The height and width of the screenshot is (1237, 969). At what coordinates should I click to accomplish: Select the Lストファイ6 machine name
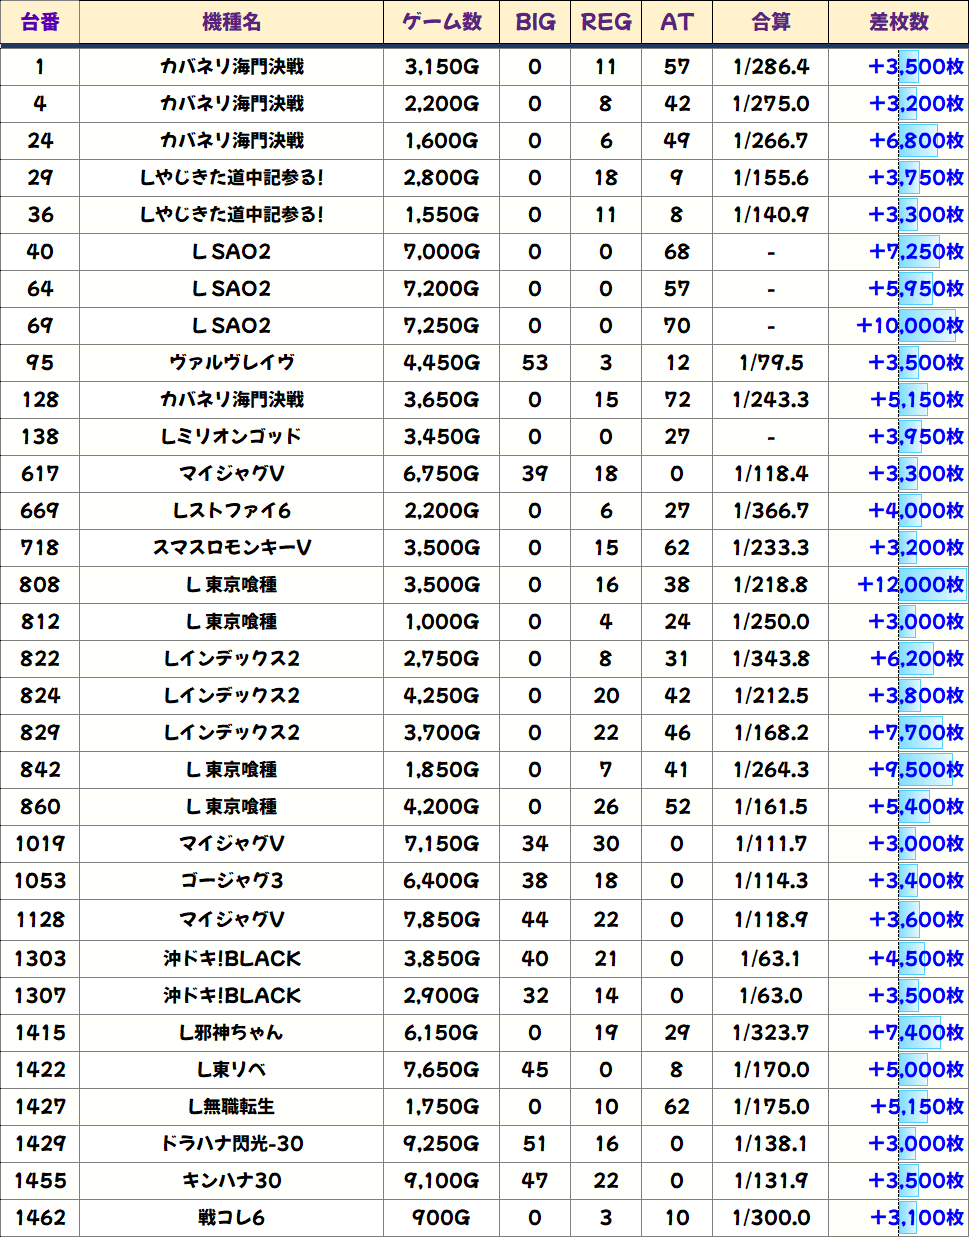(231, 511)
